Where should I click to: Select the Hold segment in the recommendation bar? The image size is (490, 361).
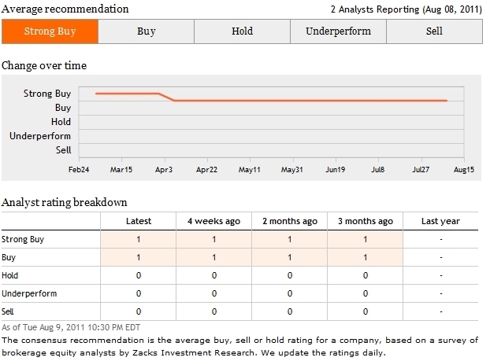[x=242, y=31]
